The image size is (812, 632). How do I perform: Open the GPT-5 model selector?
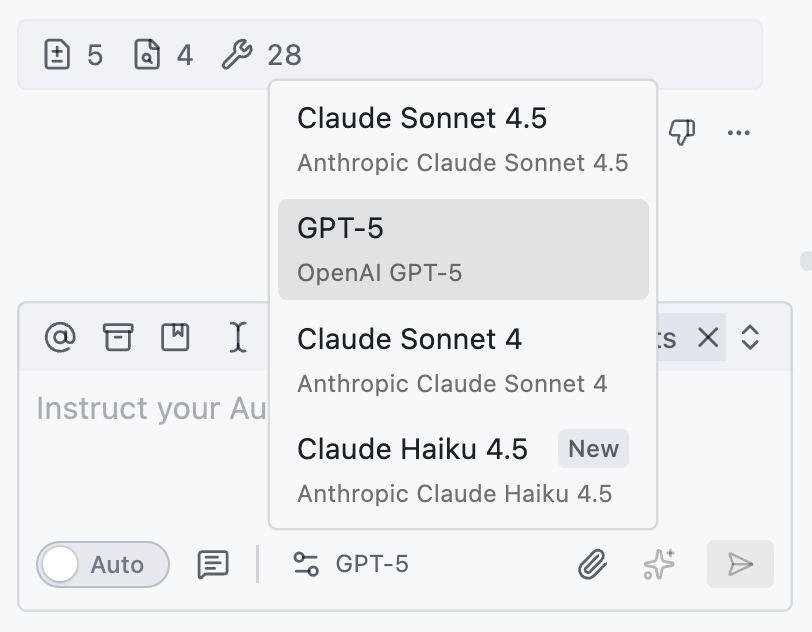[x=351, y=564]
